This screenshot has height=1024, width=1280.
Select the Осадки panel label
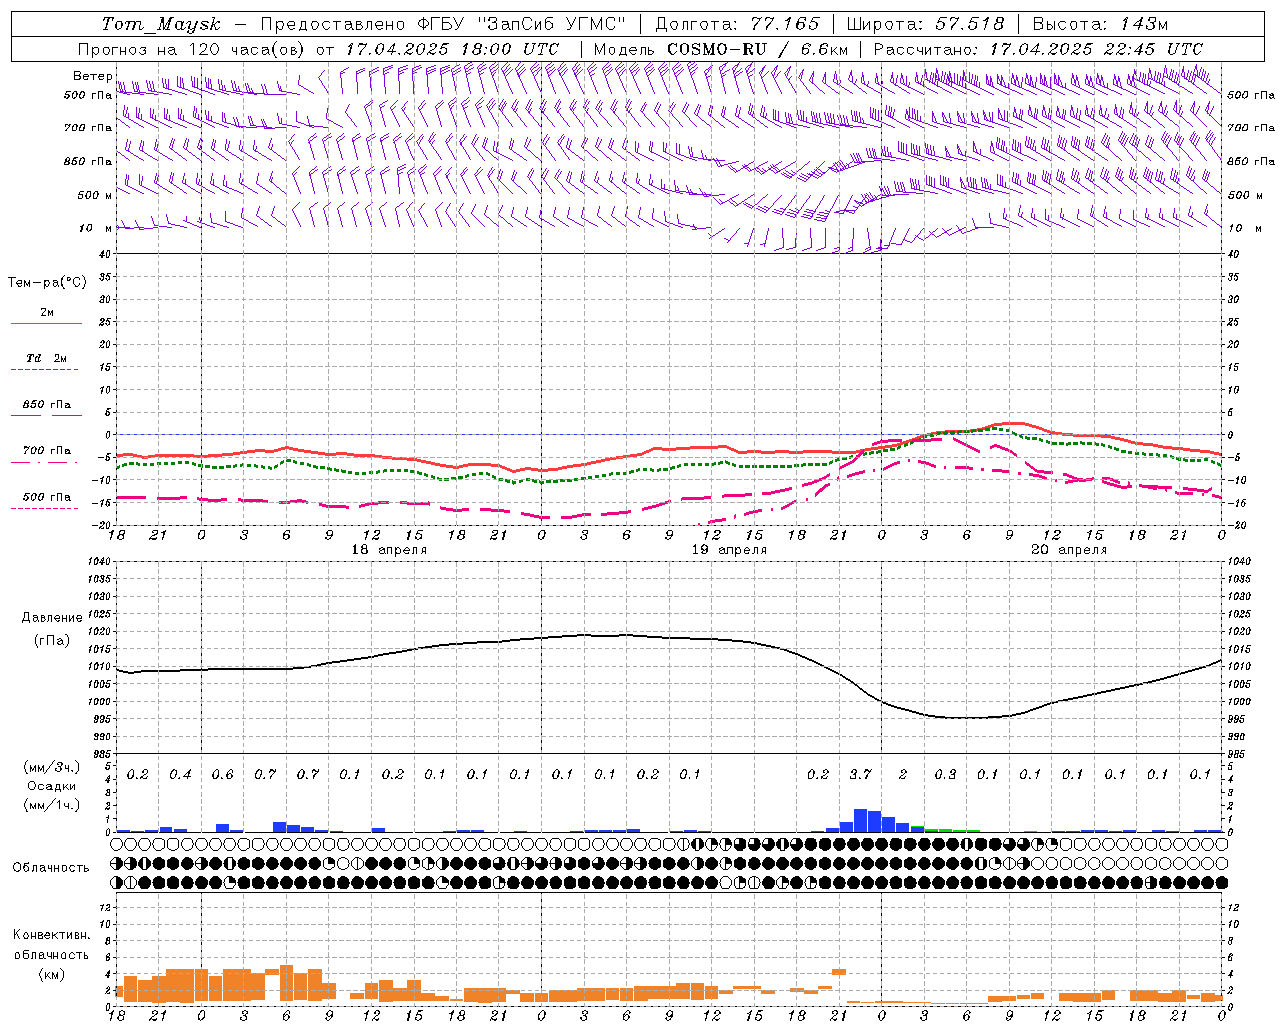(x=51, y=786)
